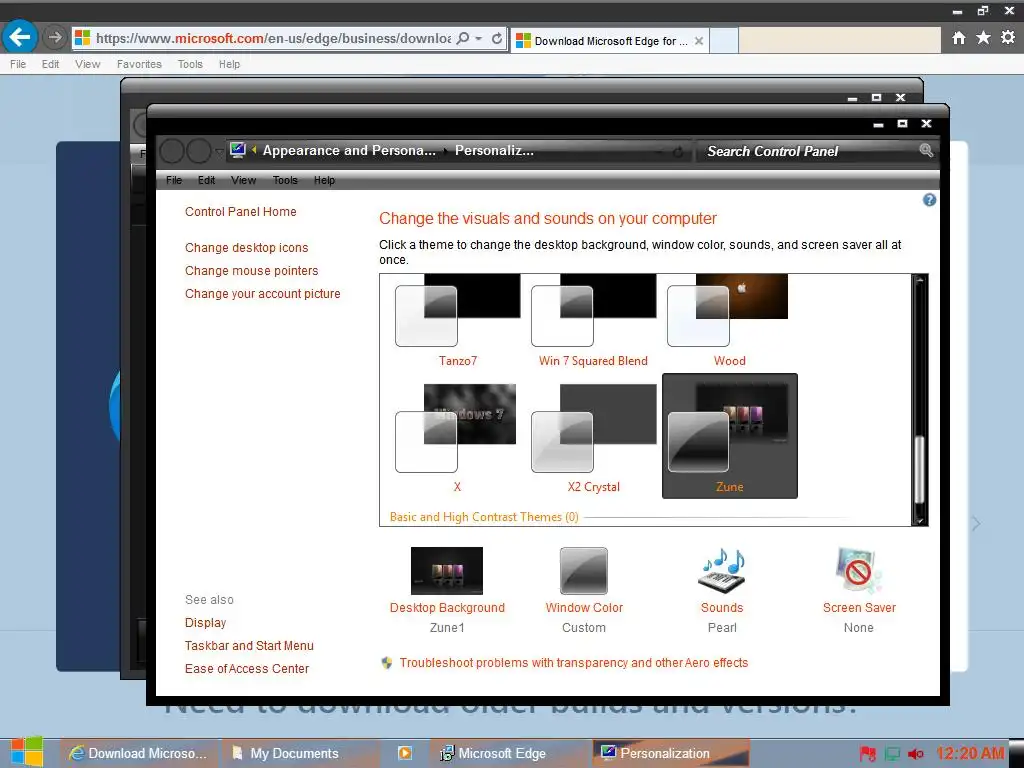Click network tray icon
Screen dimensions: 1024x768
click(x=892, y=754)
